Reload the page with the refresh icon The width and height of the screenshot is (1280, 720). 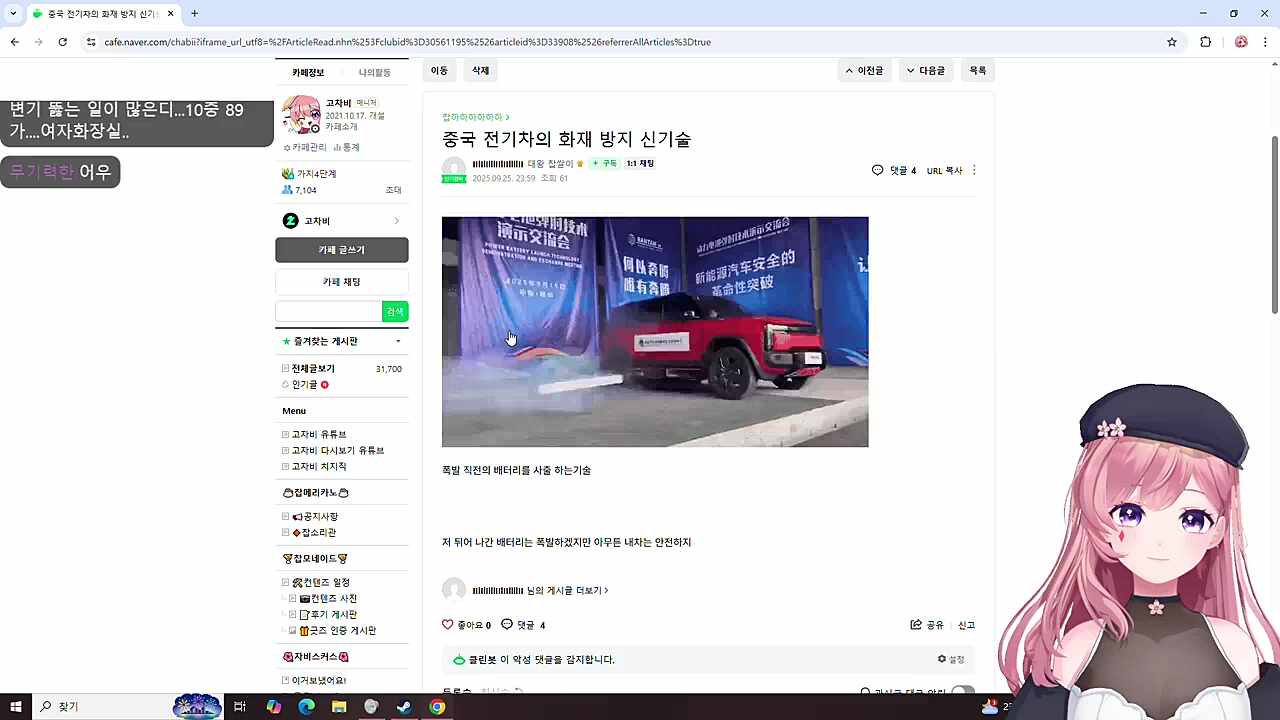(62, 42)
